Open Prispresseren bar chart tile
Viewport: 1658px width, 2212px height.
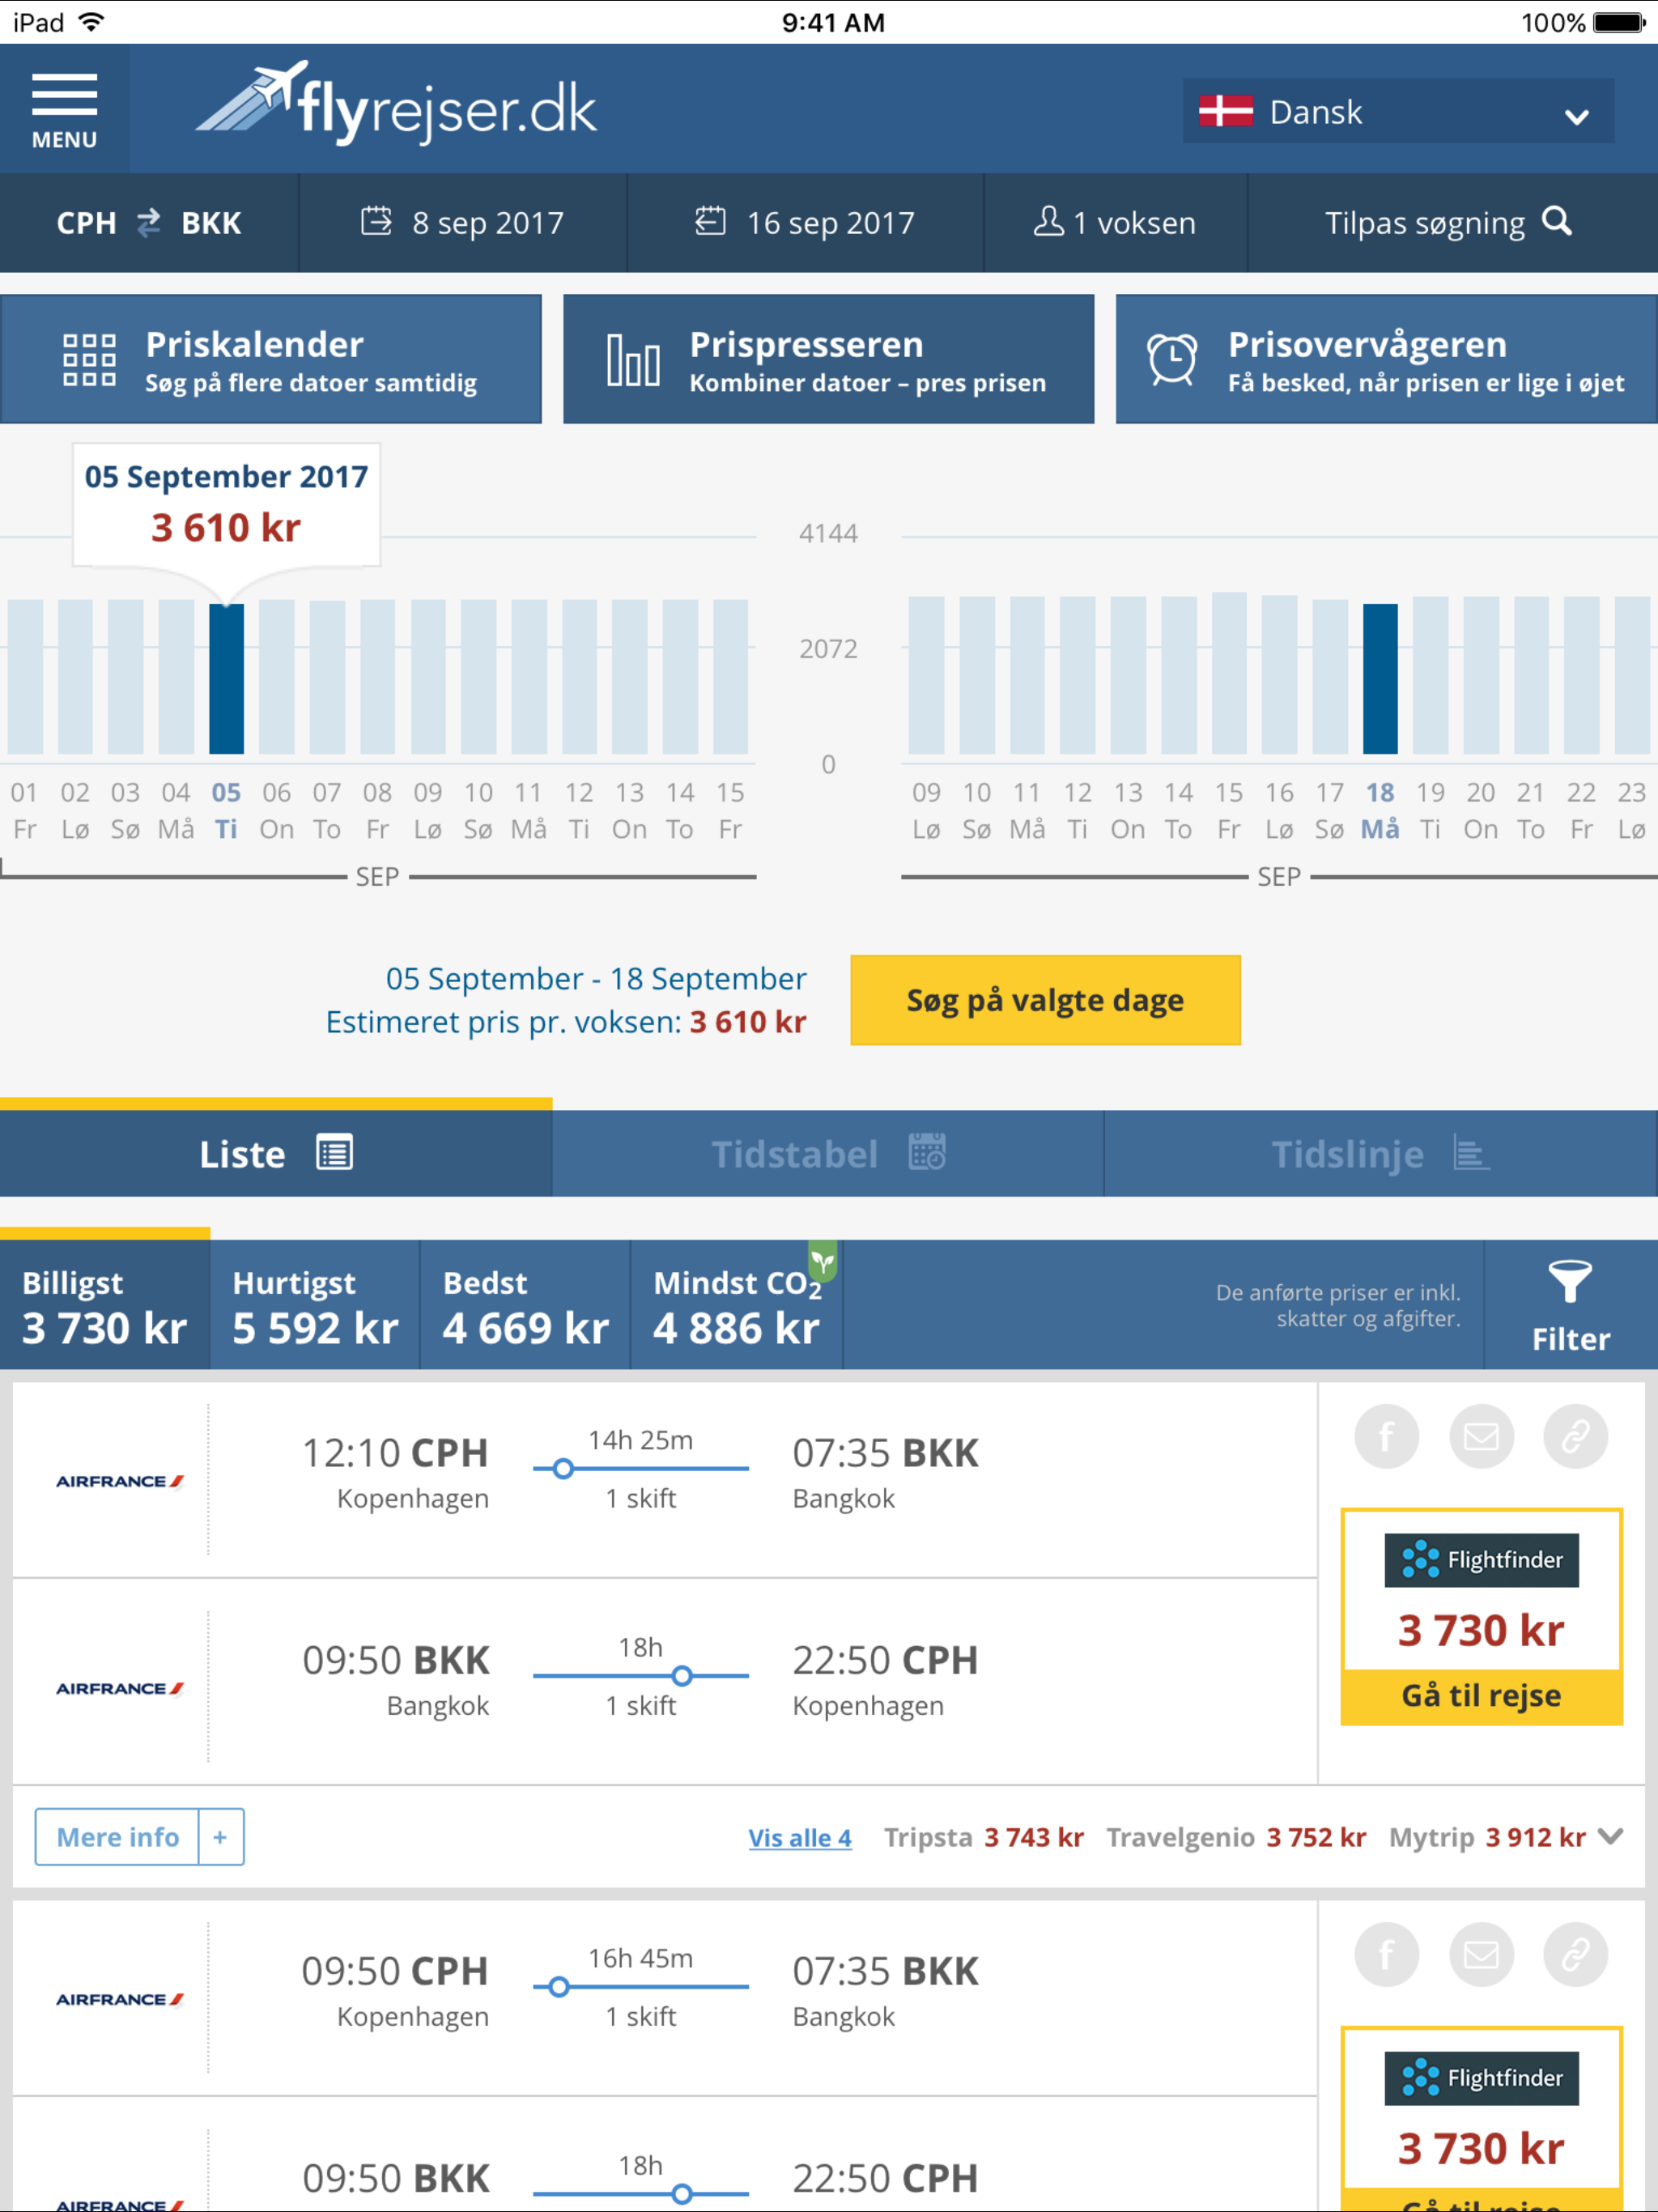pos(828,360)
